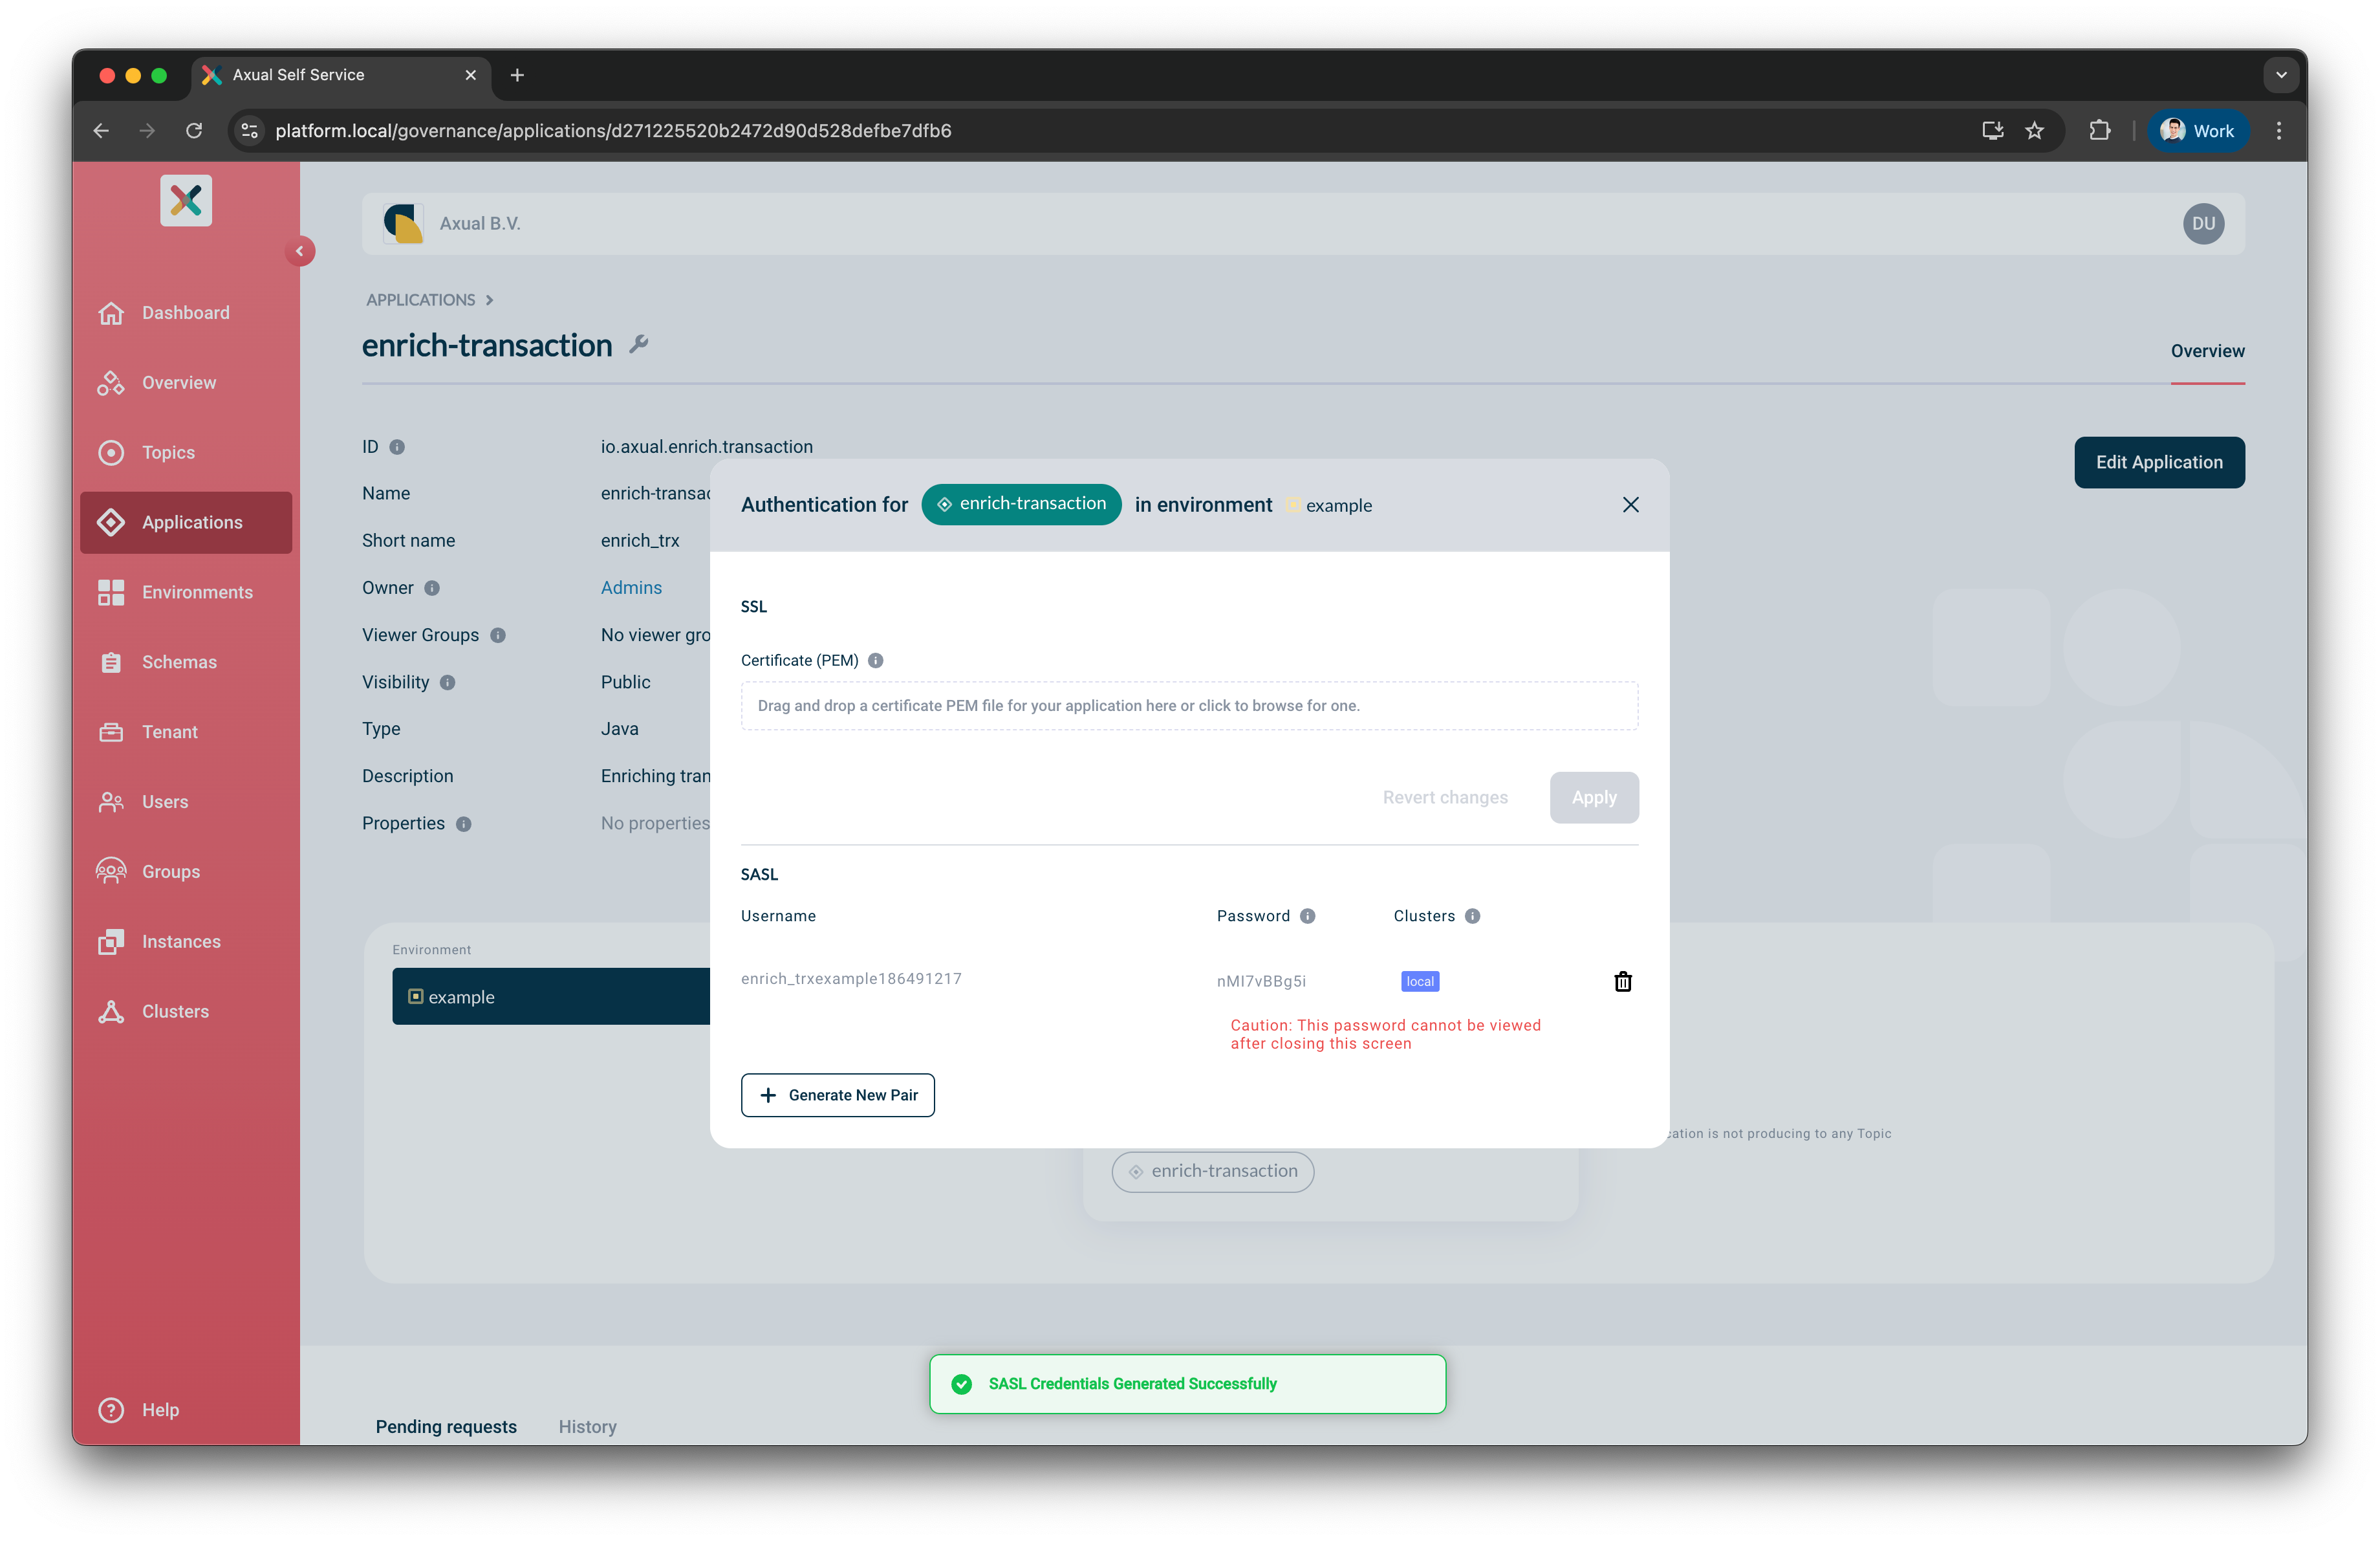Click info icon next to Certificate (PEM)

[x=875, y=660]
